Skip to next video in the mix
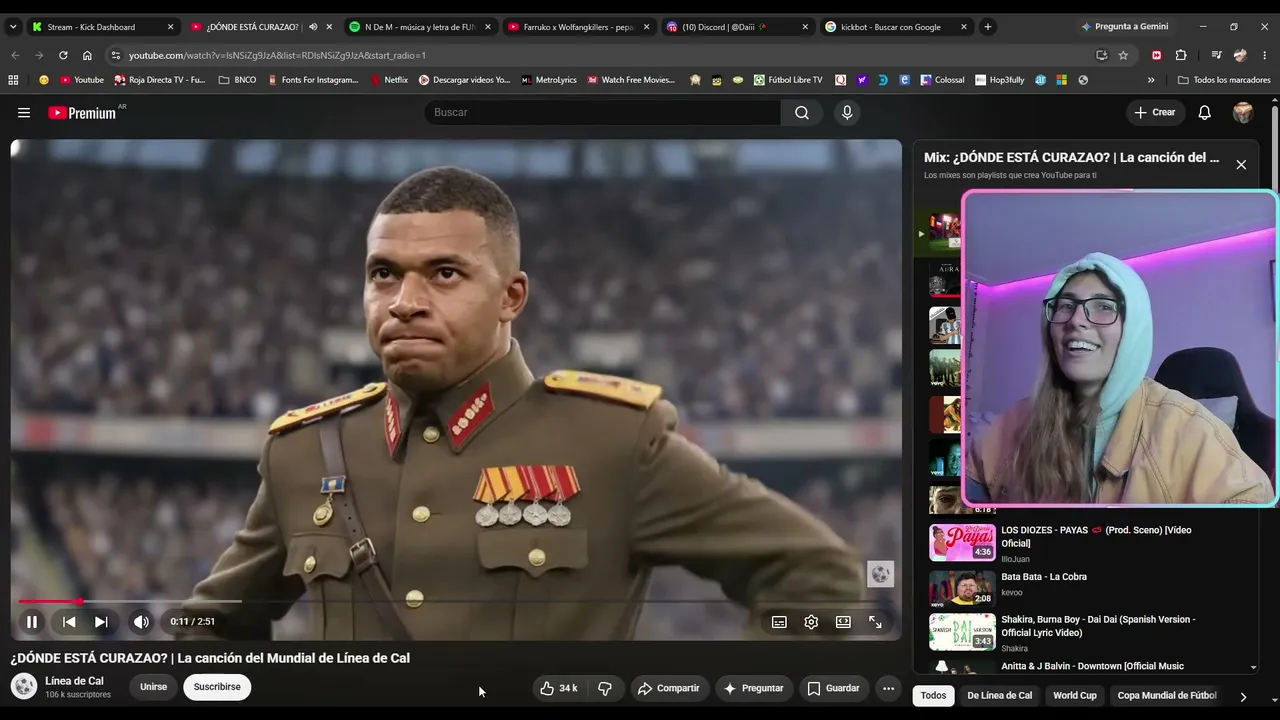Image resolution: width=1280 pixels, height=720 pixels. (x=101, y=622)
